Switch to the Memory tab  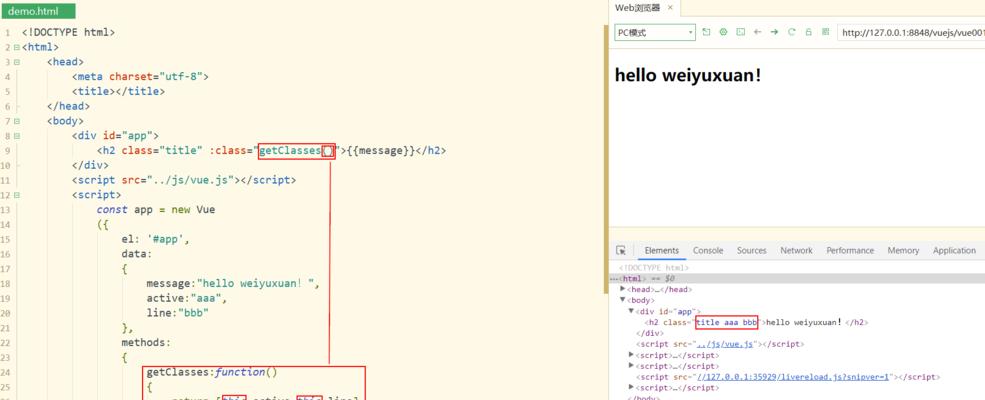click(x=903, y=250)
